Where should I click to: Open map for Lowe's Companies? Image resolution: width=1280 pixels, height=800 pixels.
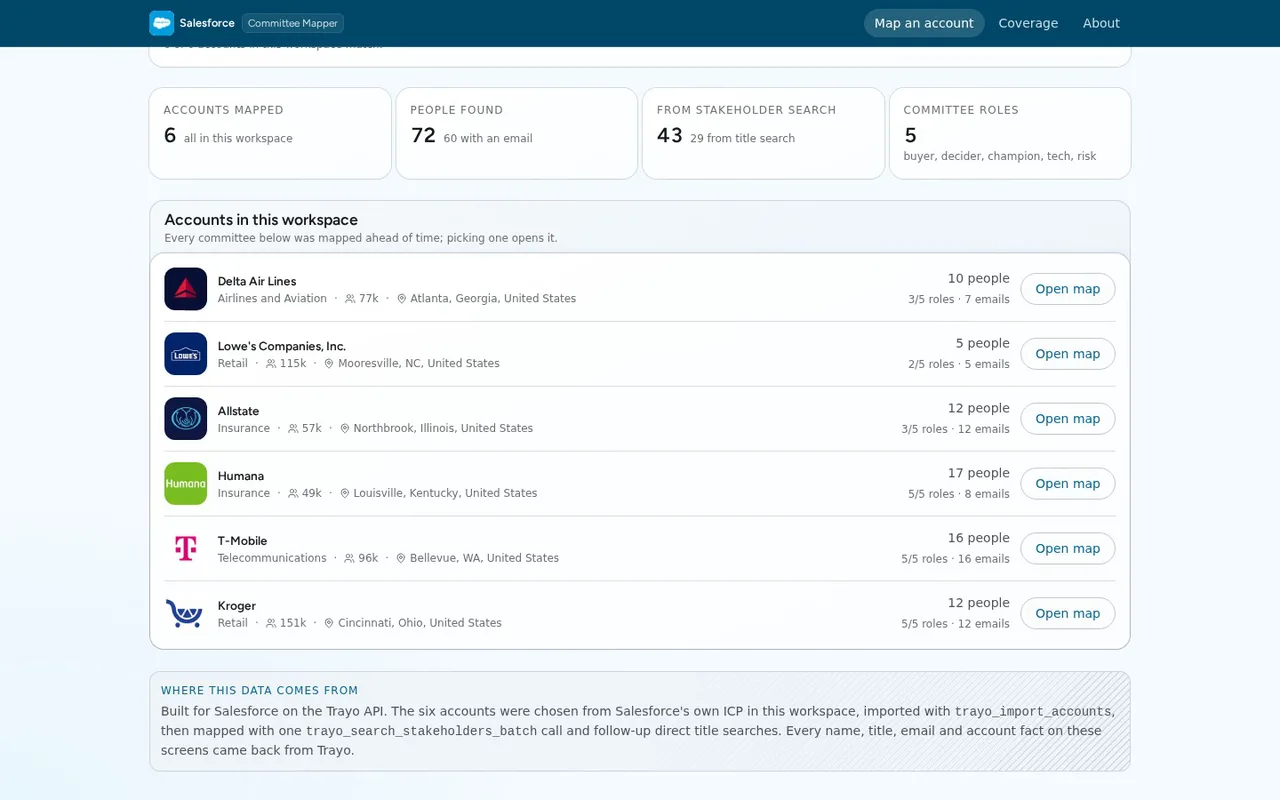(1067, 354)
